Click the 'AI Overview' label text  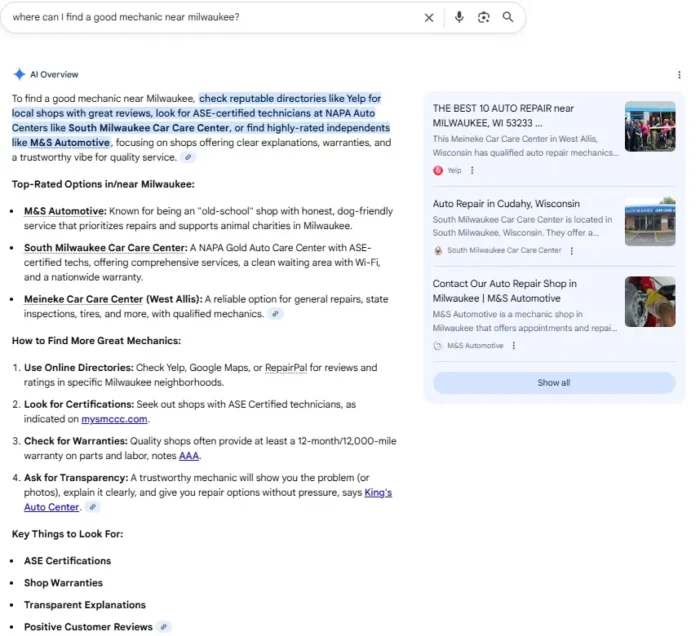click(54, 75)
